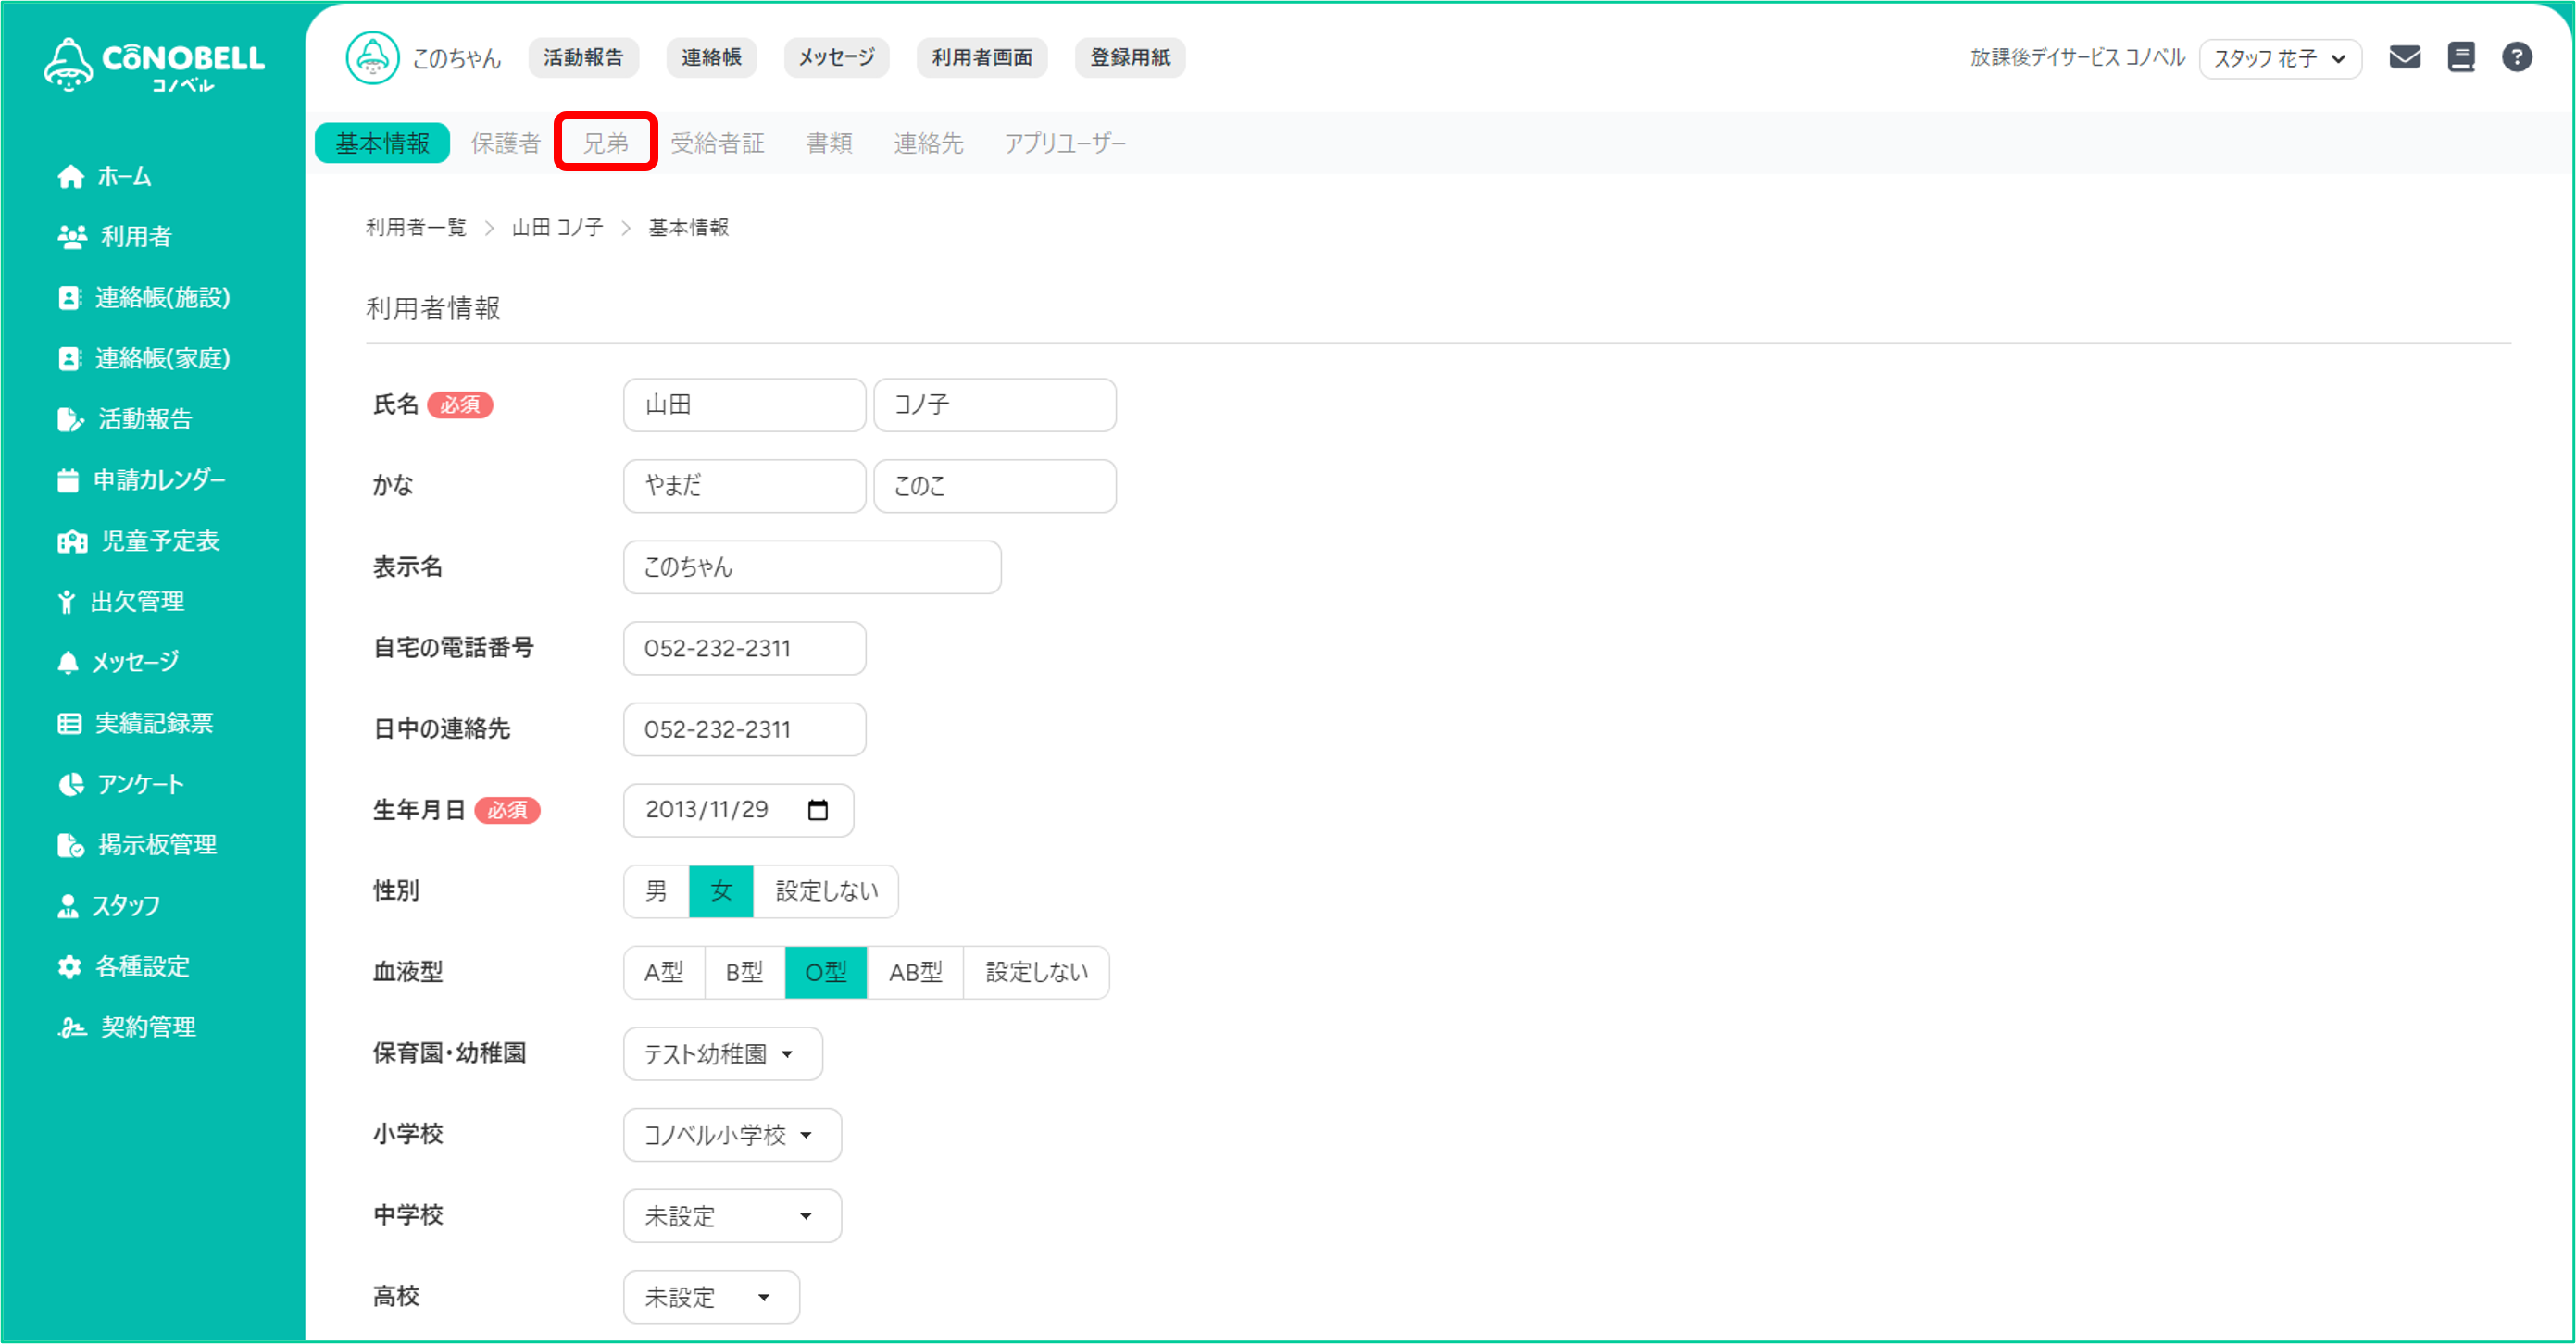2576x1344 pixels.
Task: Click the 申請カレンダー calendar icon
Action: (68, 481)
